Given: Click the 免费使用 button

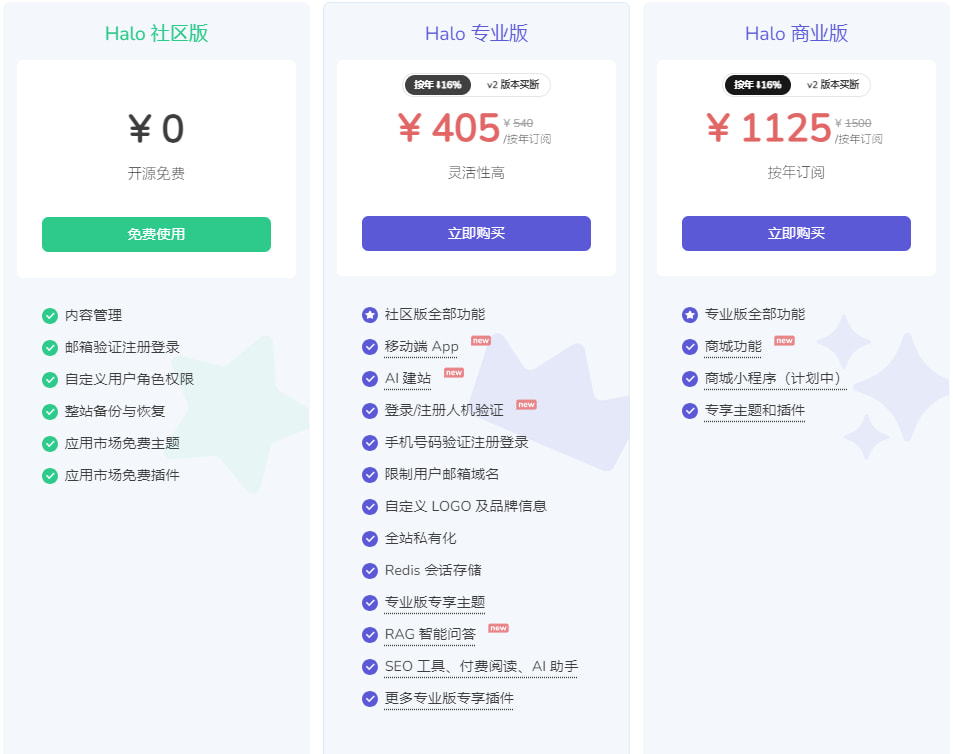Looking at the screenshot, I should pos(156,234).
